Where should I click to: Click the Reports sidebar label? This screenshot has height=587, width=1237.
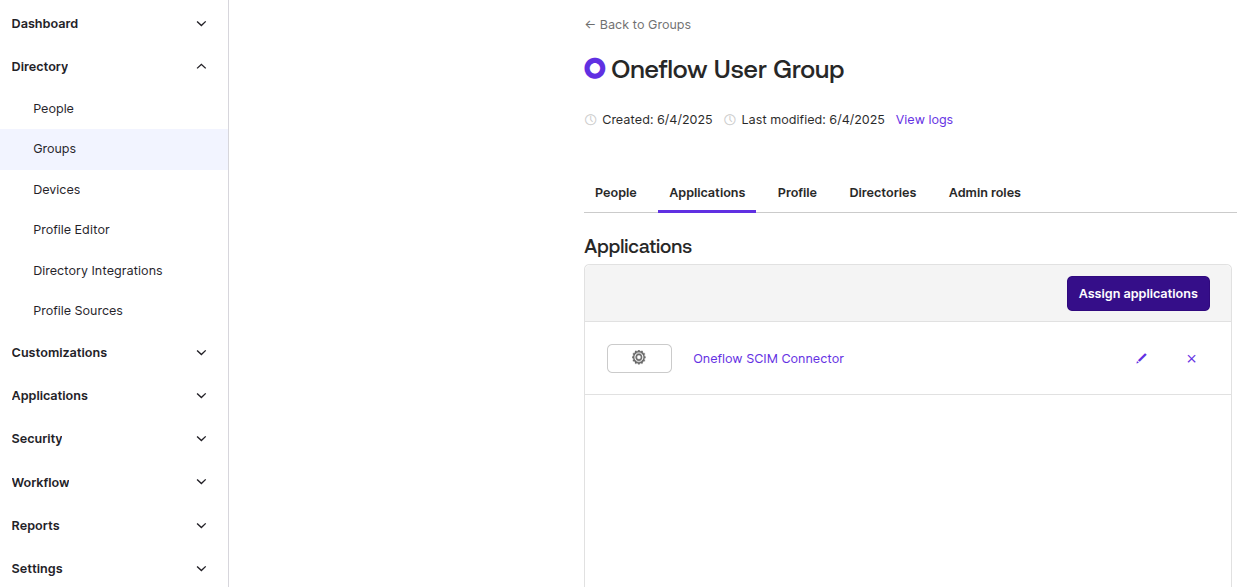35,526
